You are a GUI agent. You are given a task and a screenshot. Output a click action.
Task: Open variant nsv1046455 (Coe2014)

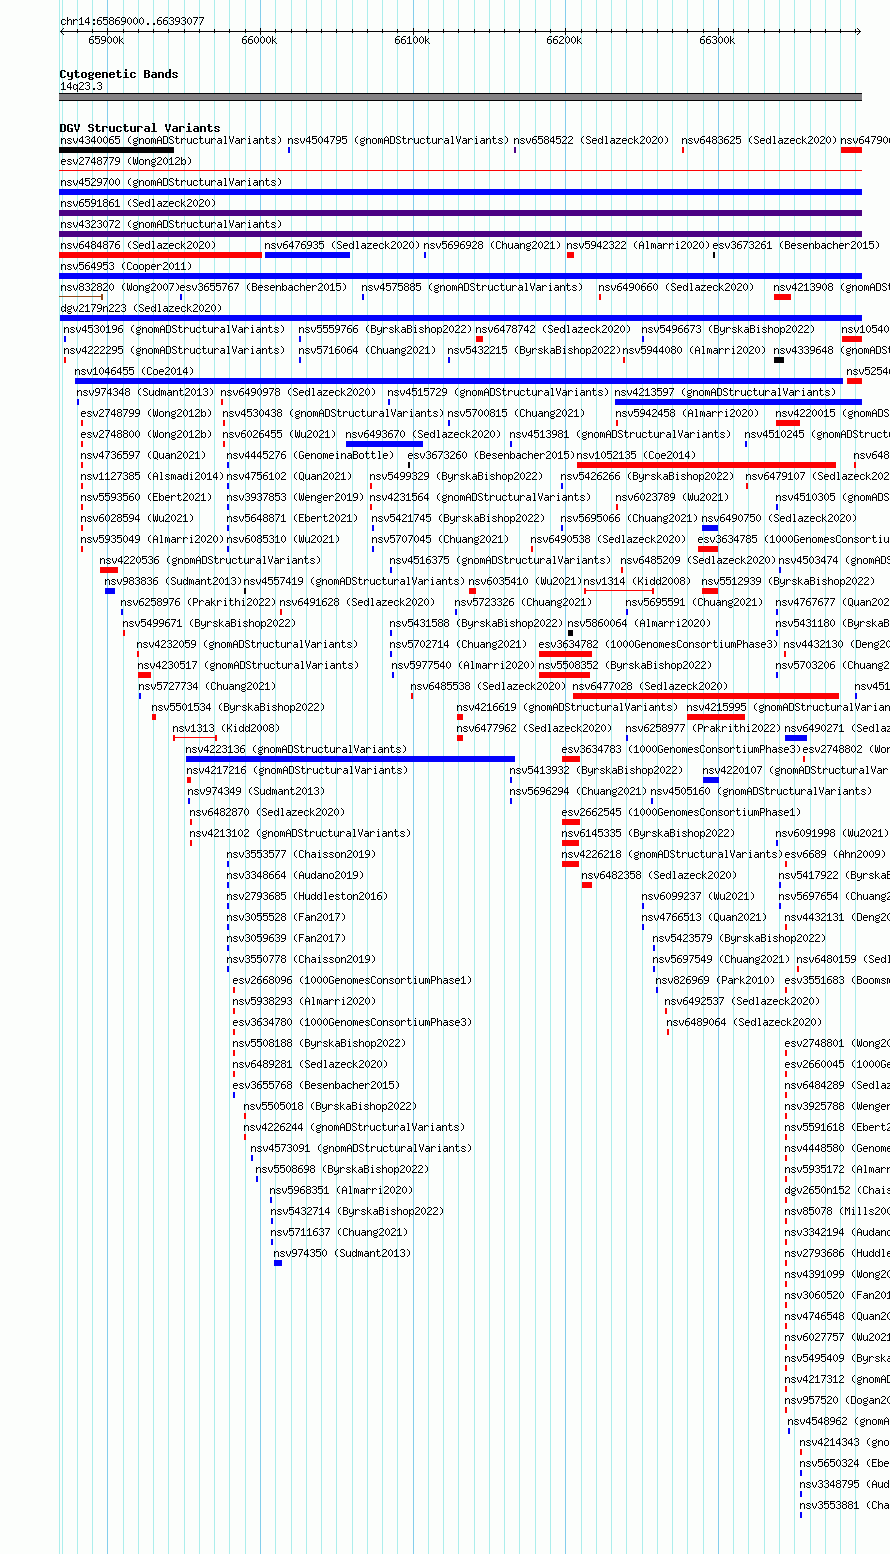point(135,371)
